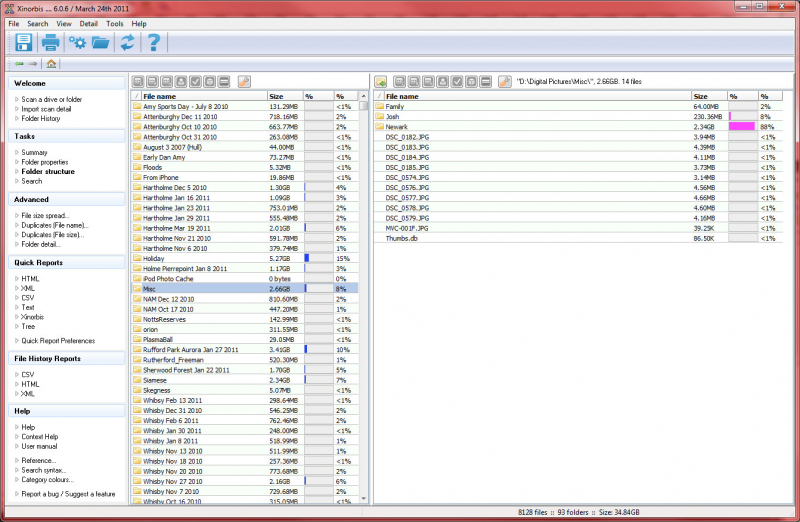The width and height of the screenshot is (800, 522).
Task: Open 'Duplicates (File name)...' option
Action: tap(55, 226)
